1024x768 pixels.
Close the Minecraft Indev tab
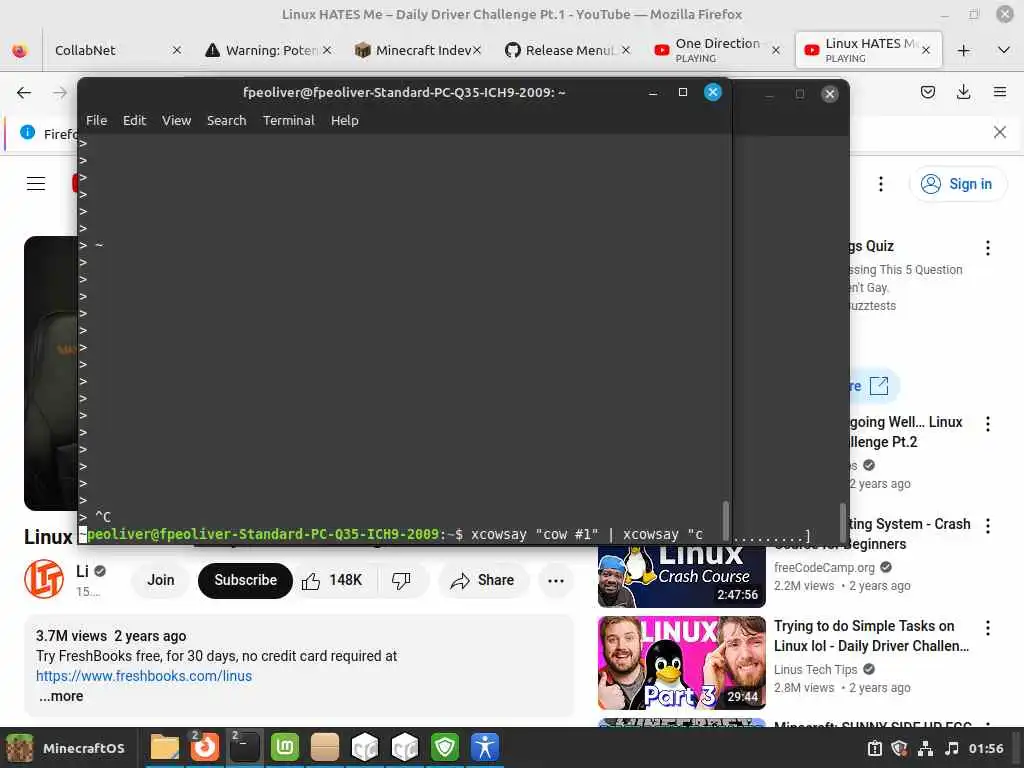click(x=477, y=50)
